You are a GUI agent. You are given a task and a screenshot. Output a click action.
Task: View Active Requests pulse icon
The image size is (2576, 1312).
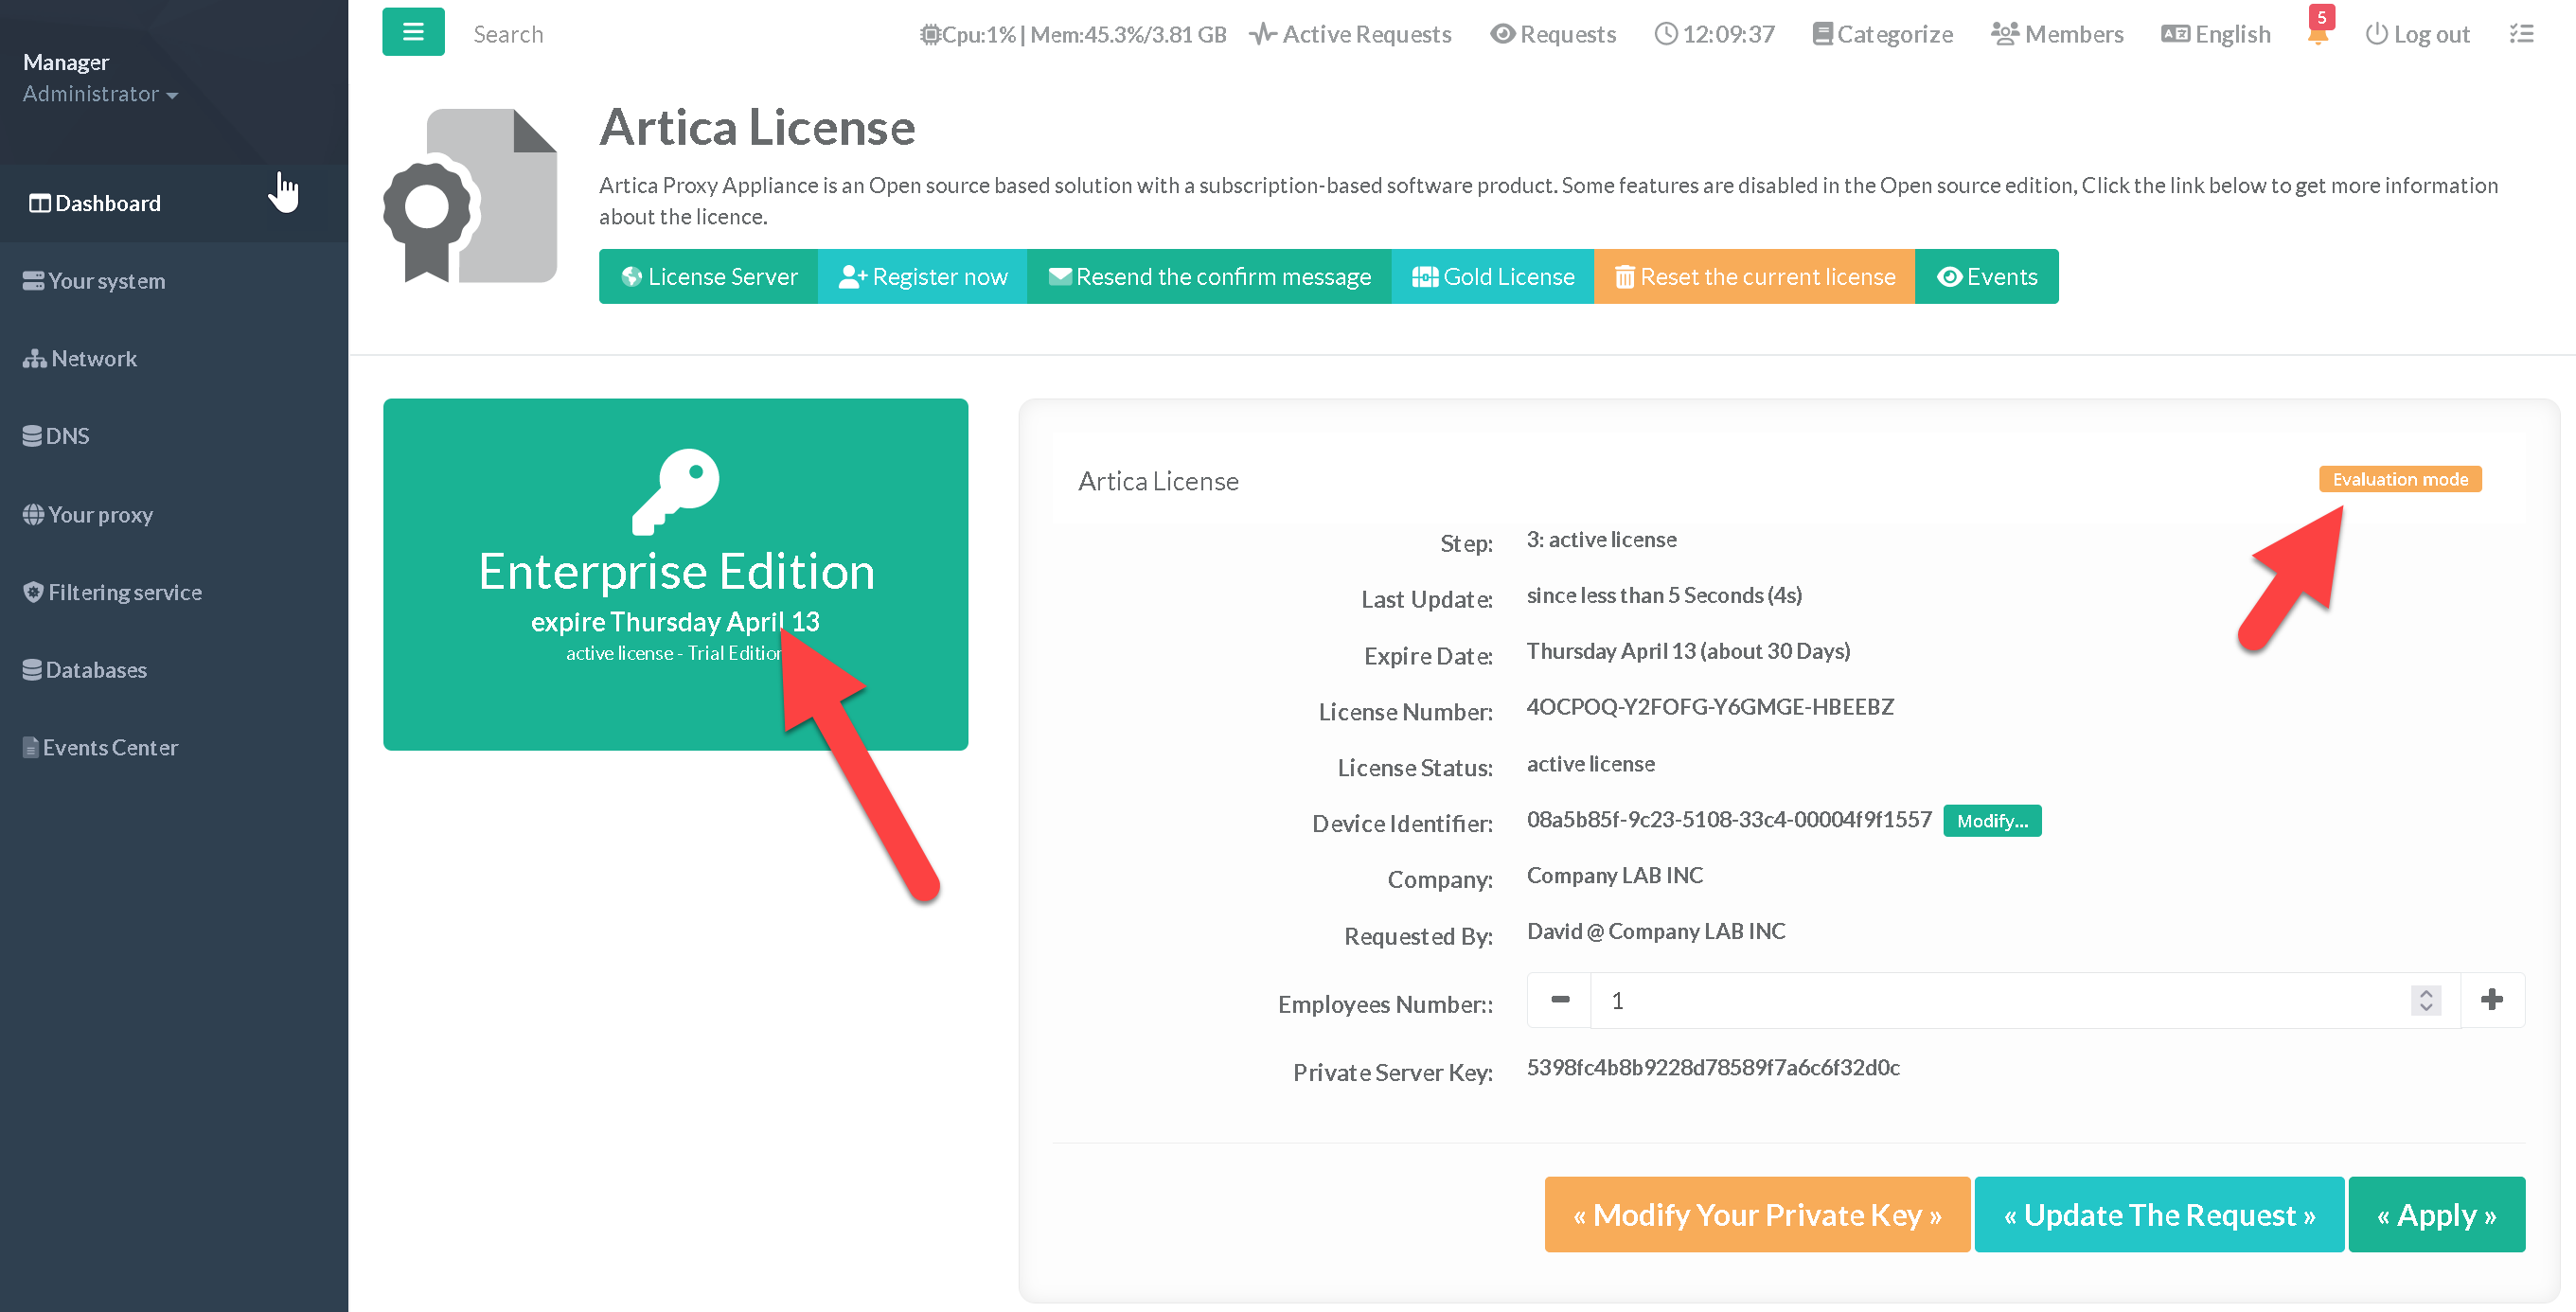click(x=1262, y=35)
